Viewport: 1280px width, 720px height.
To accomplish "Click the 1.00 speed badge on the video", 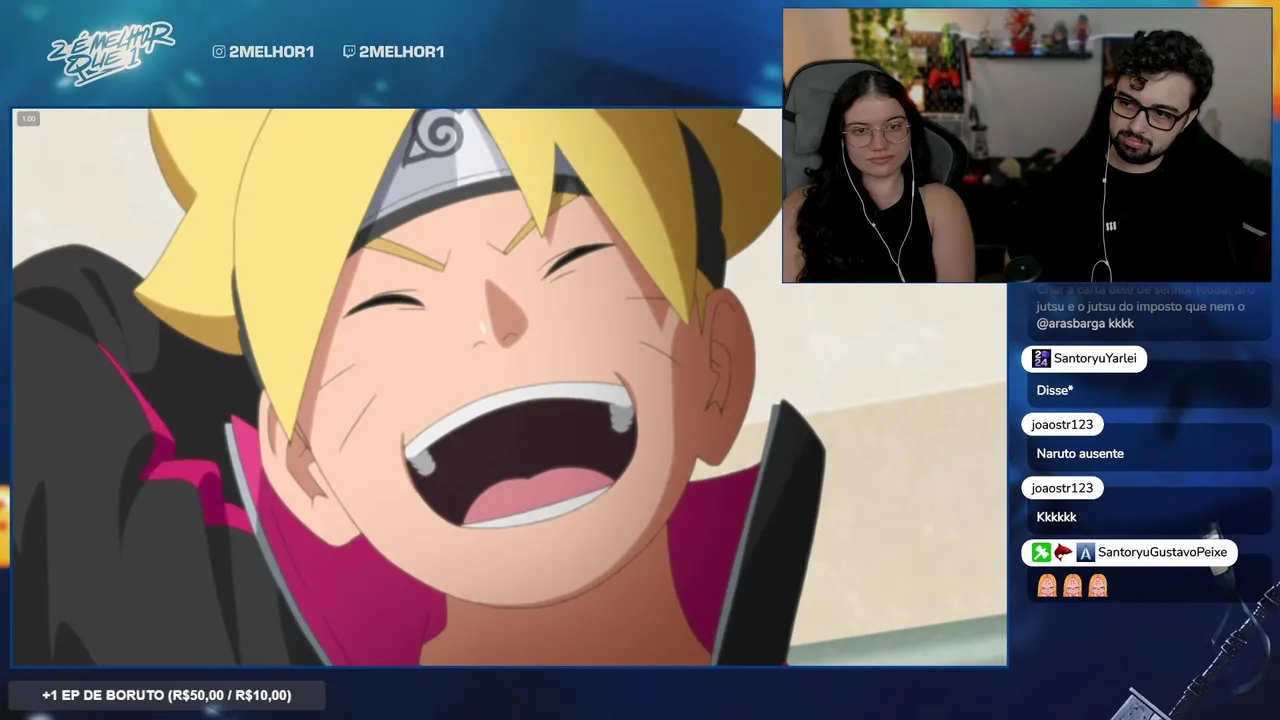I will pyautogui.click(x=28, y=119).
